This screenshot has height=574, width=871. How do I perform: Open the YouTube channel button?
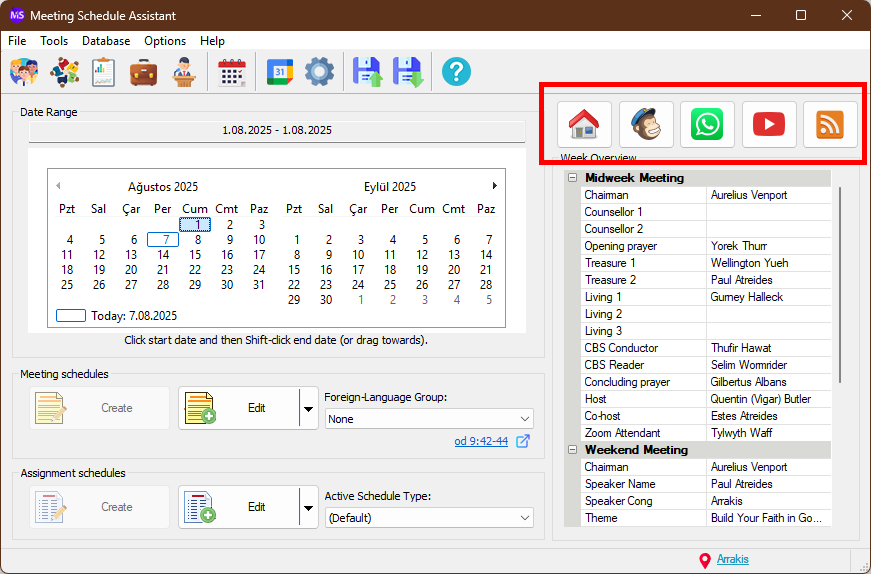tap(768, 124)
